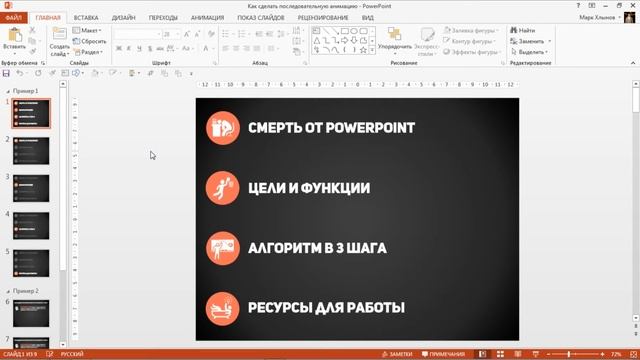Click the Replace (Заменить) button
Viewport: 640px width, 360px height.
(530, 41)
